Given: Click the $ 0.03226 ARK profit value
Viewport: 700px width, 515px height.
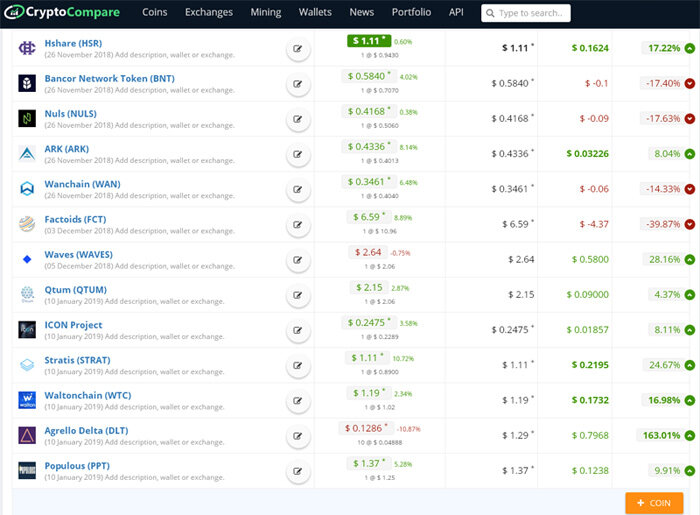Looking at the screenshot, I should (588, 154).
